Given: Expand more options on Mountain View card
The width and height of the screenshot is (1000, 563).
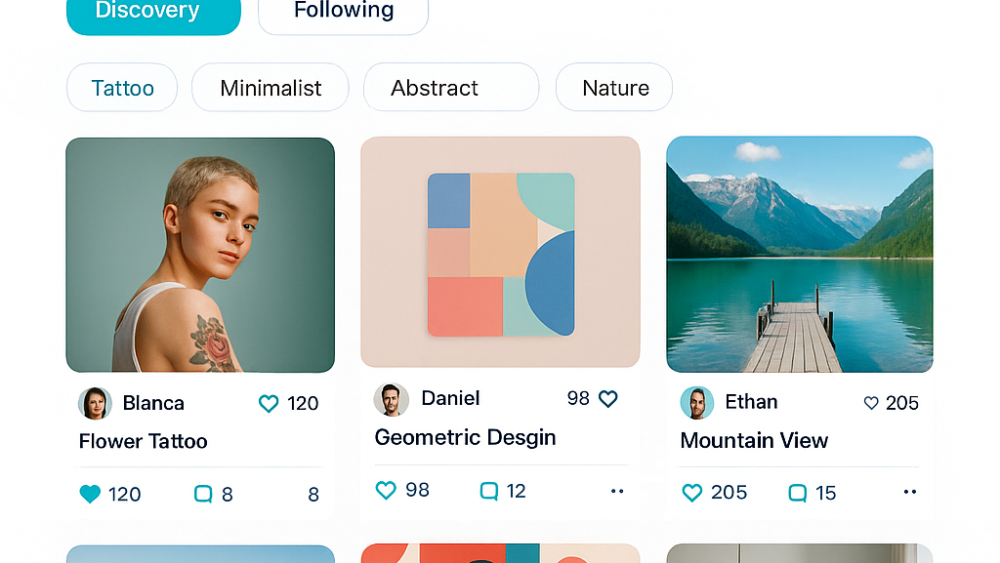Looking at the screenshot, I should point(910,492).
